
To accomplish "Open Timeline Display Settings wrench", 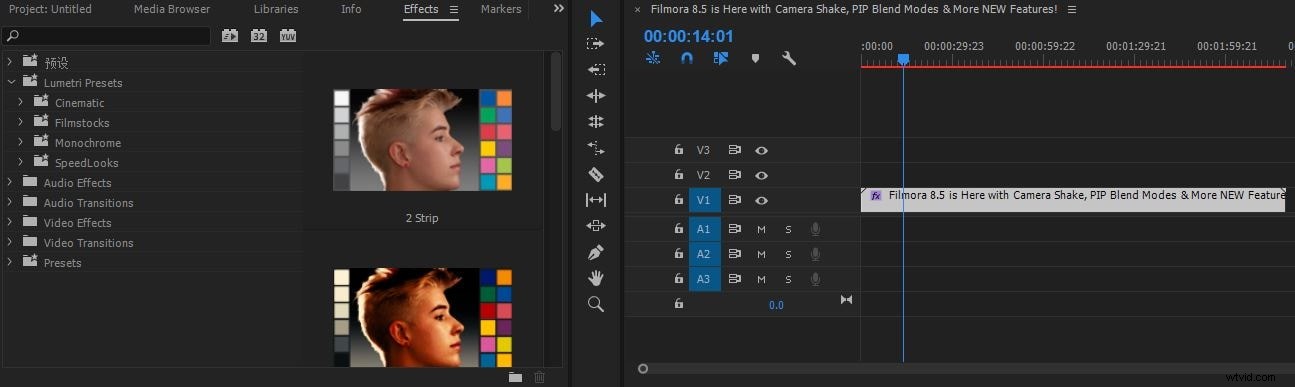I will 789,58.
